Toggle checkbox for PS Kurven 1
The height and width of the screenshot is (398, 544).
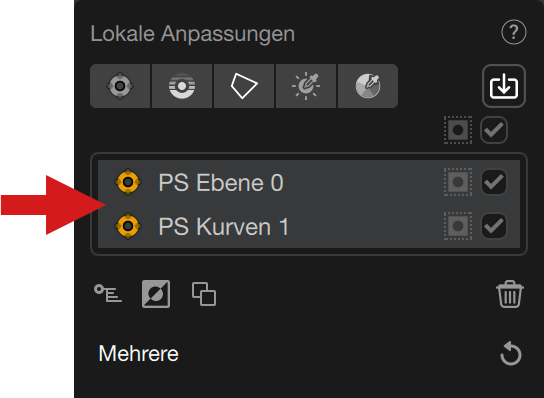[494, 226]
